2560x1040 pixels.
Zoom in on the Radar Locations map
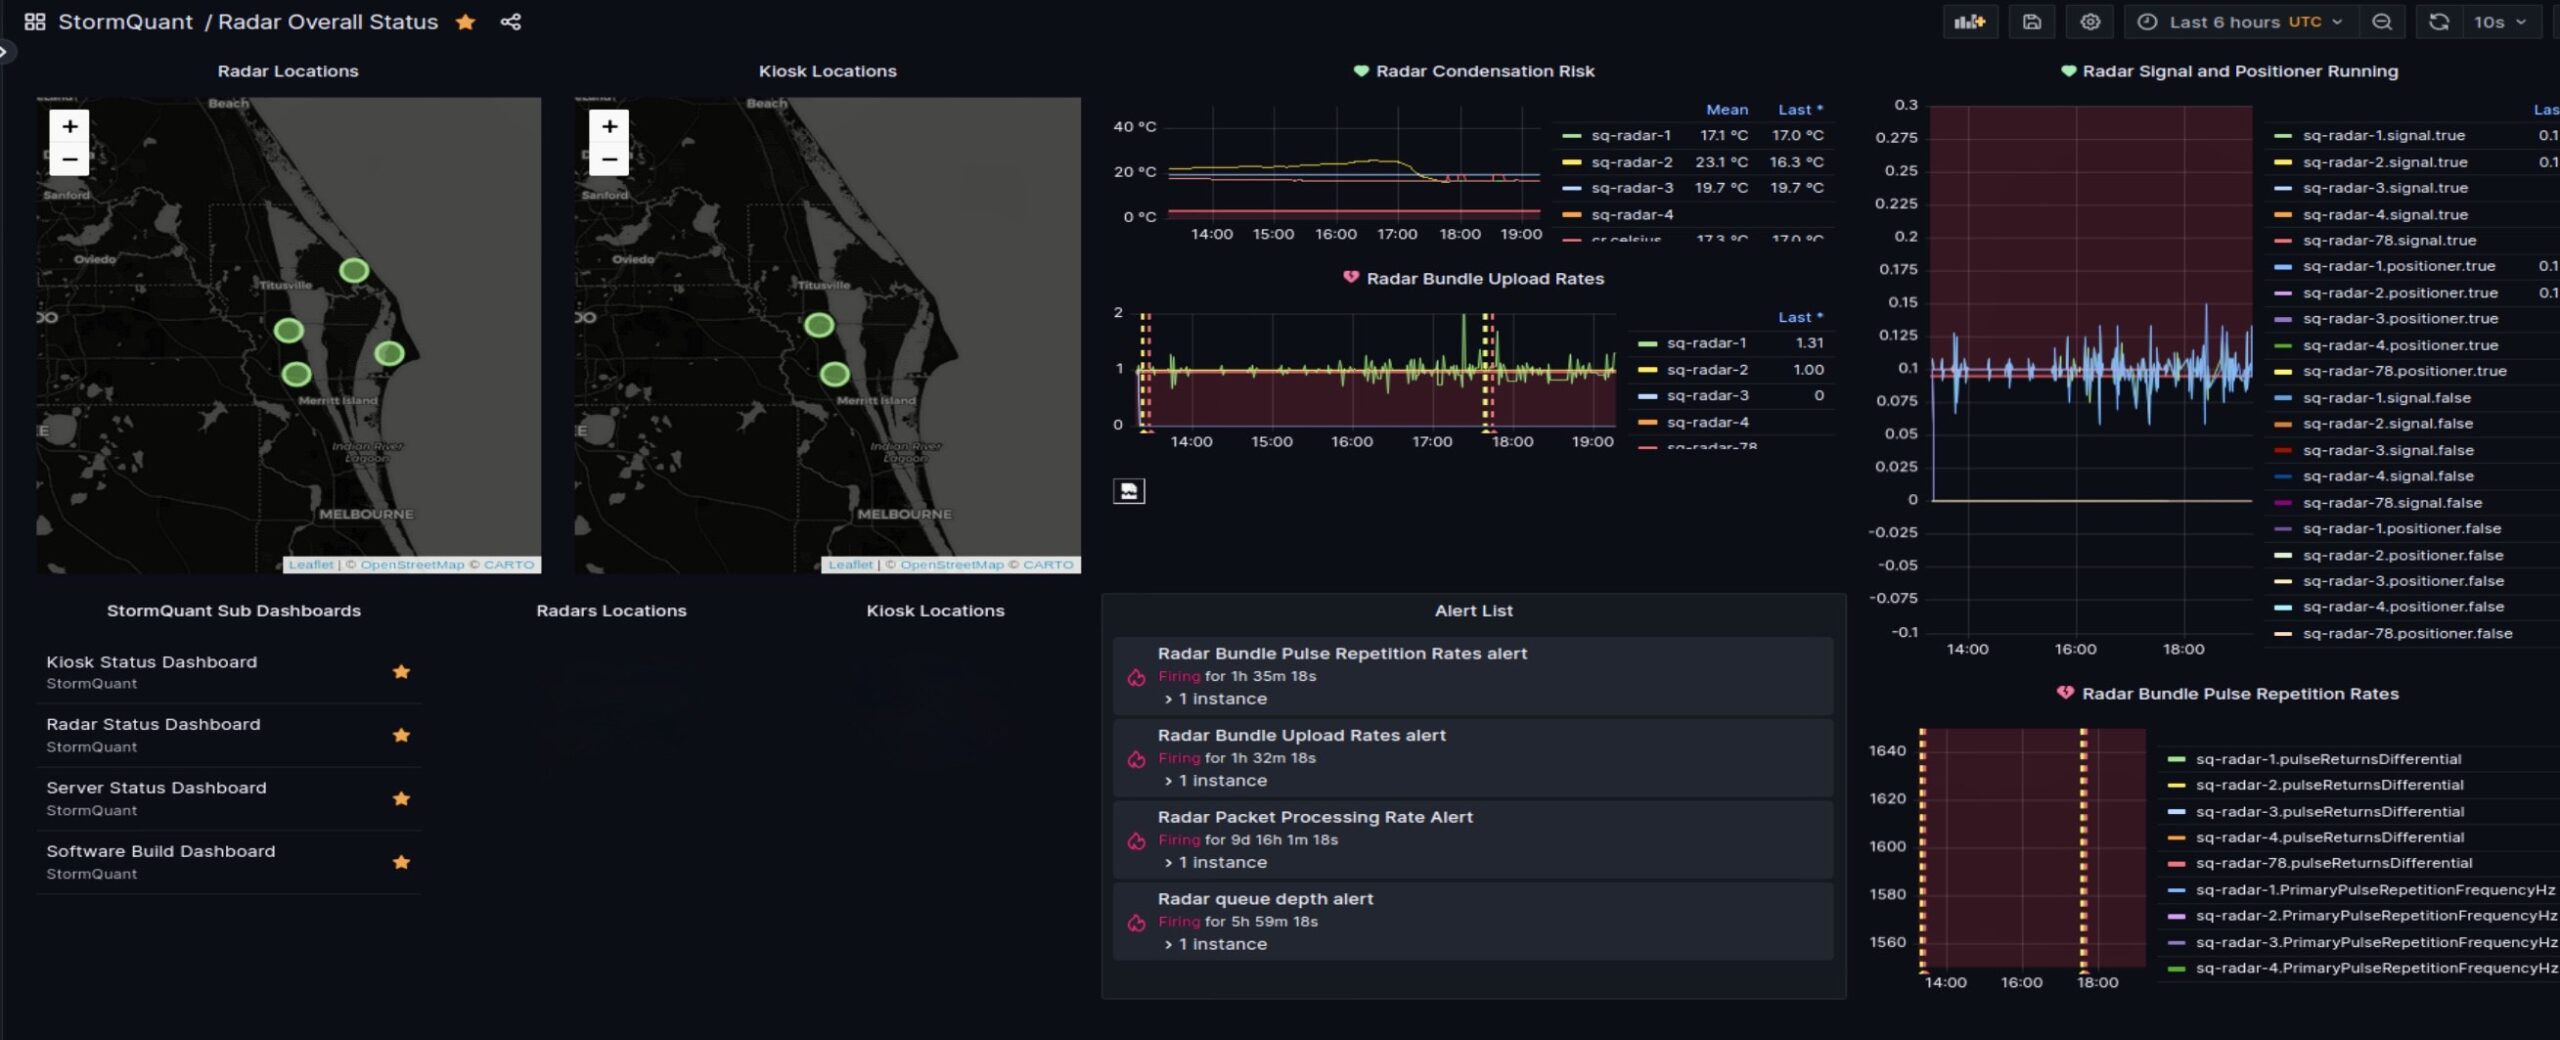coord(70,126)
